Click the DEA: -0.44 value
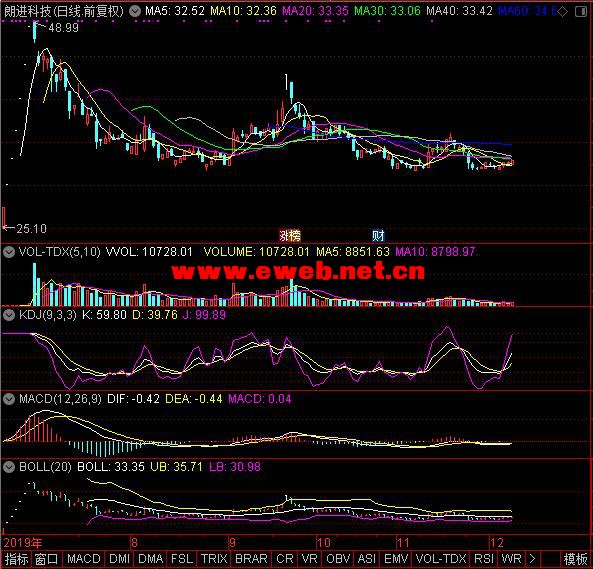 194,398
